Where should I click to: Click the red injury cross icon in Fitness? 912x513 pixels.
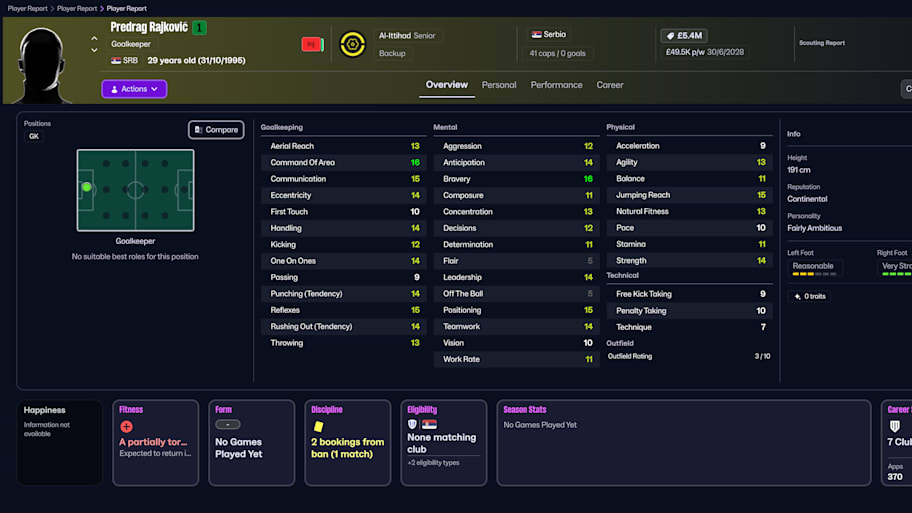tap(126, 427)
